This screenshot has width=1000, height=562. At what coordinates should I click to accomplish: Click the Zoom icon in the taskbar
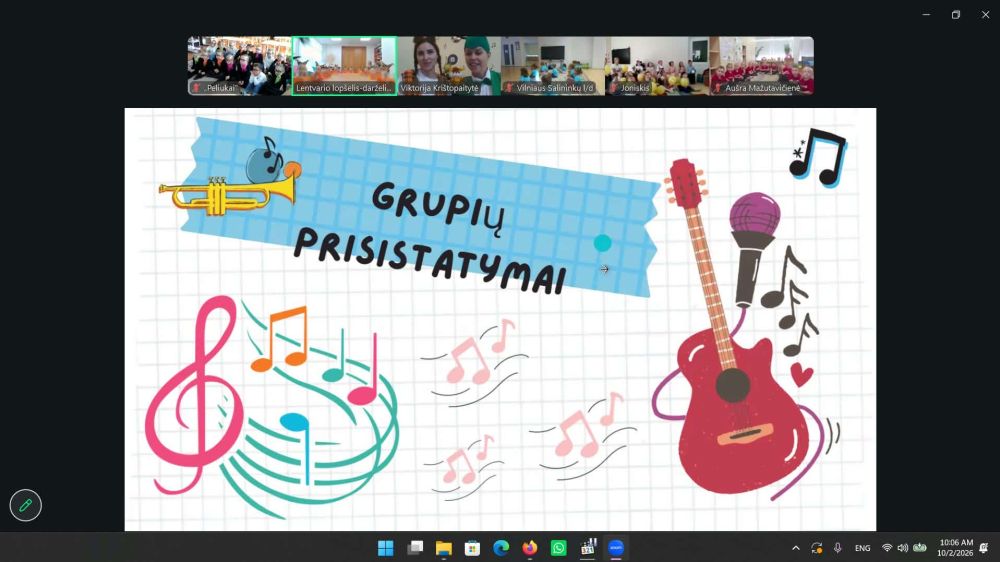[616, 548]
